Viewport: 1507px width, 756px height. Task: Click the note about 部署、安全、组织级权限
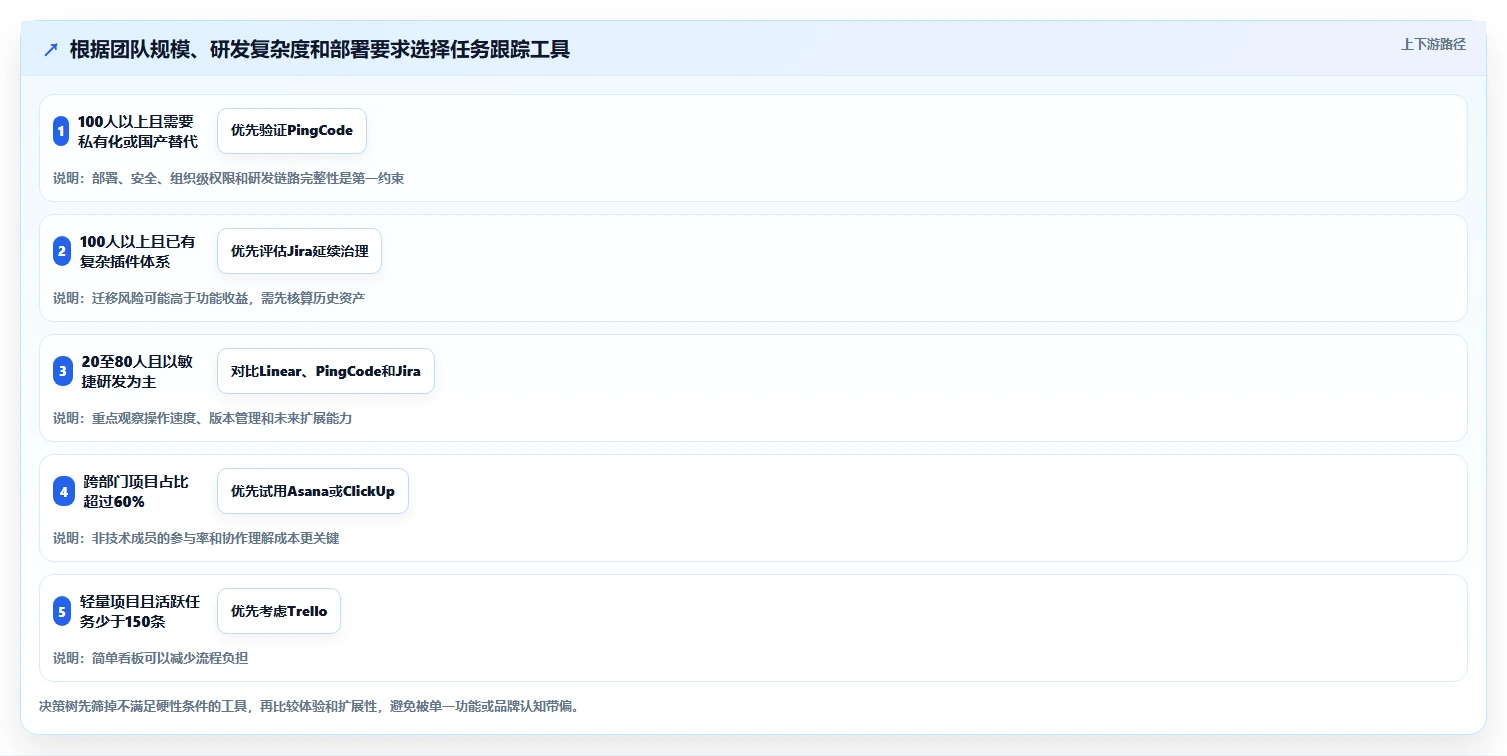coord(228,178)
